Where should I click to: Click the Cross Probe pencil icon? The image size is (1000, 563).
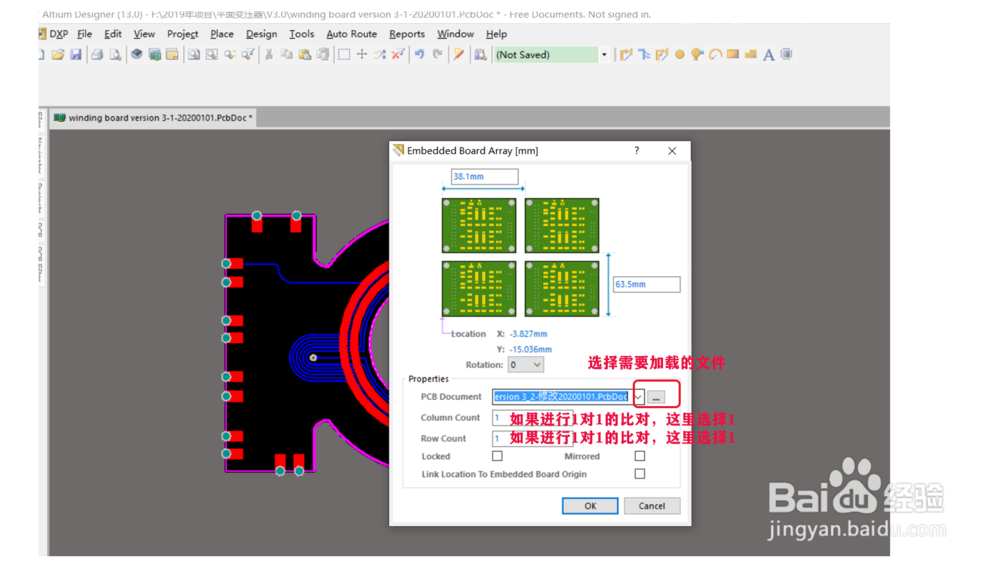[459, 55]
